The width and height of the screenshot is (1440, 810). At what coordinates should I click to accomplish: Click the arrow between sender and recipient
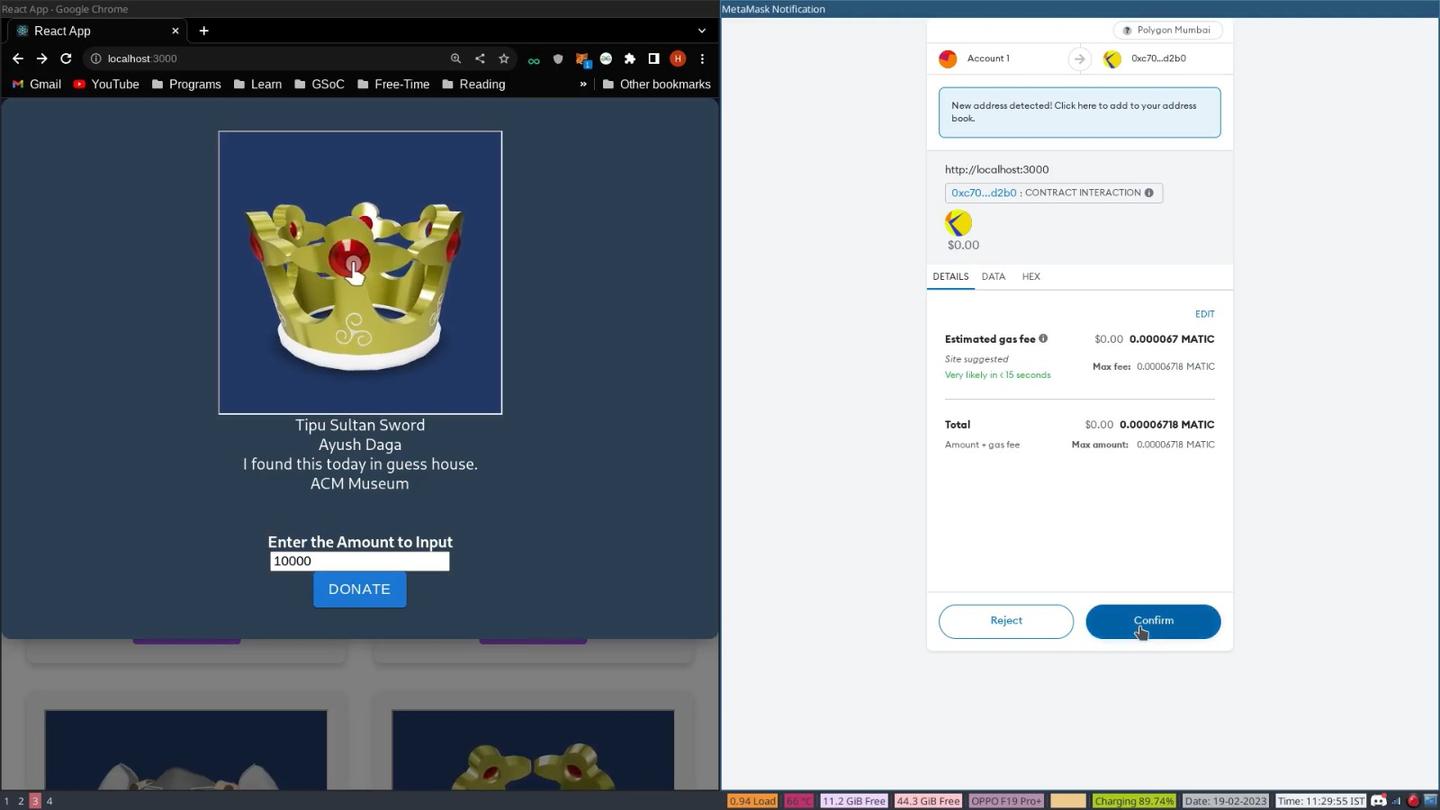tap(1079, 59)
